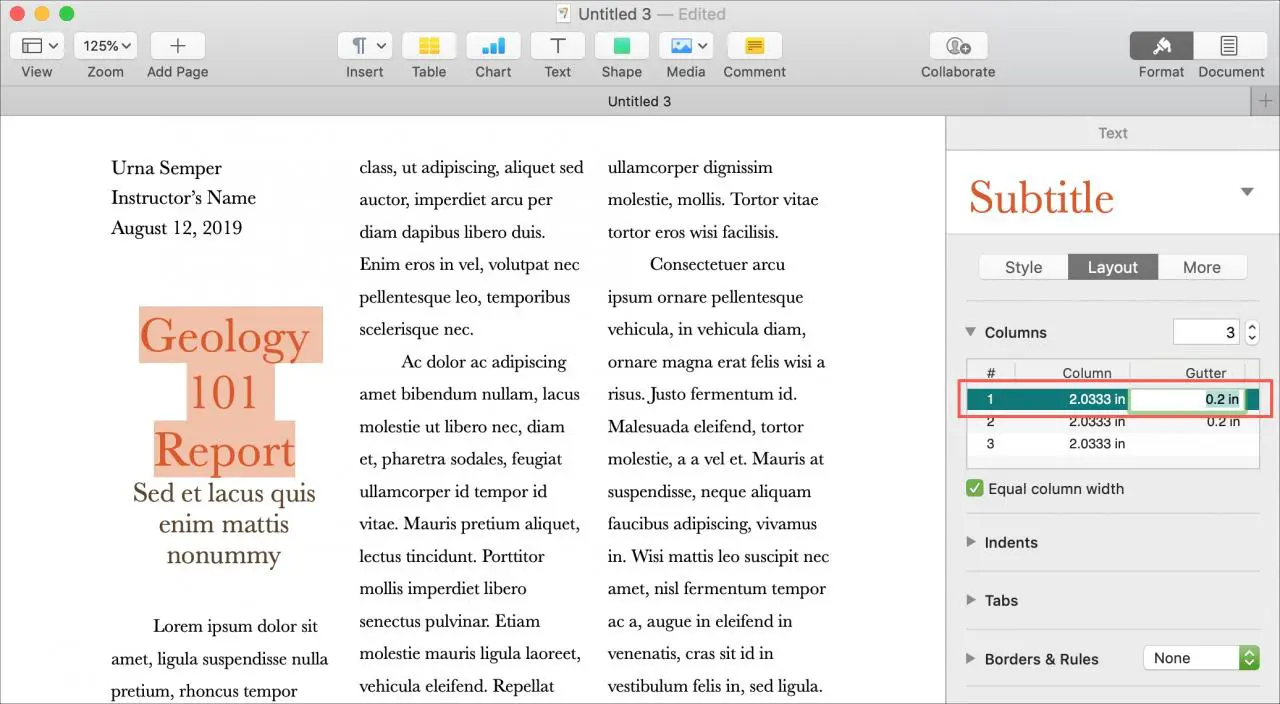Click the Collaborate icon
Screen dimensions: 1280x704
point(957,46)
